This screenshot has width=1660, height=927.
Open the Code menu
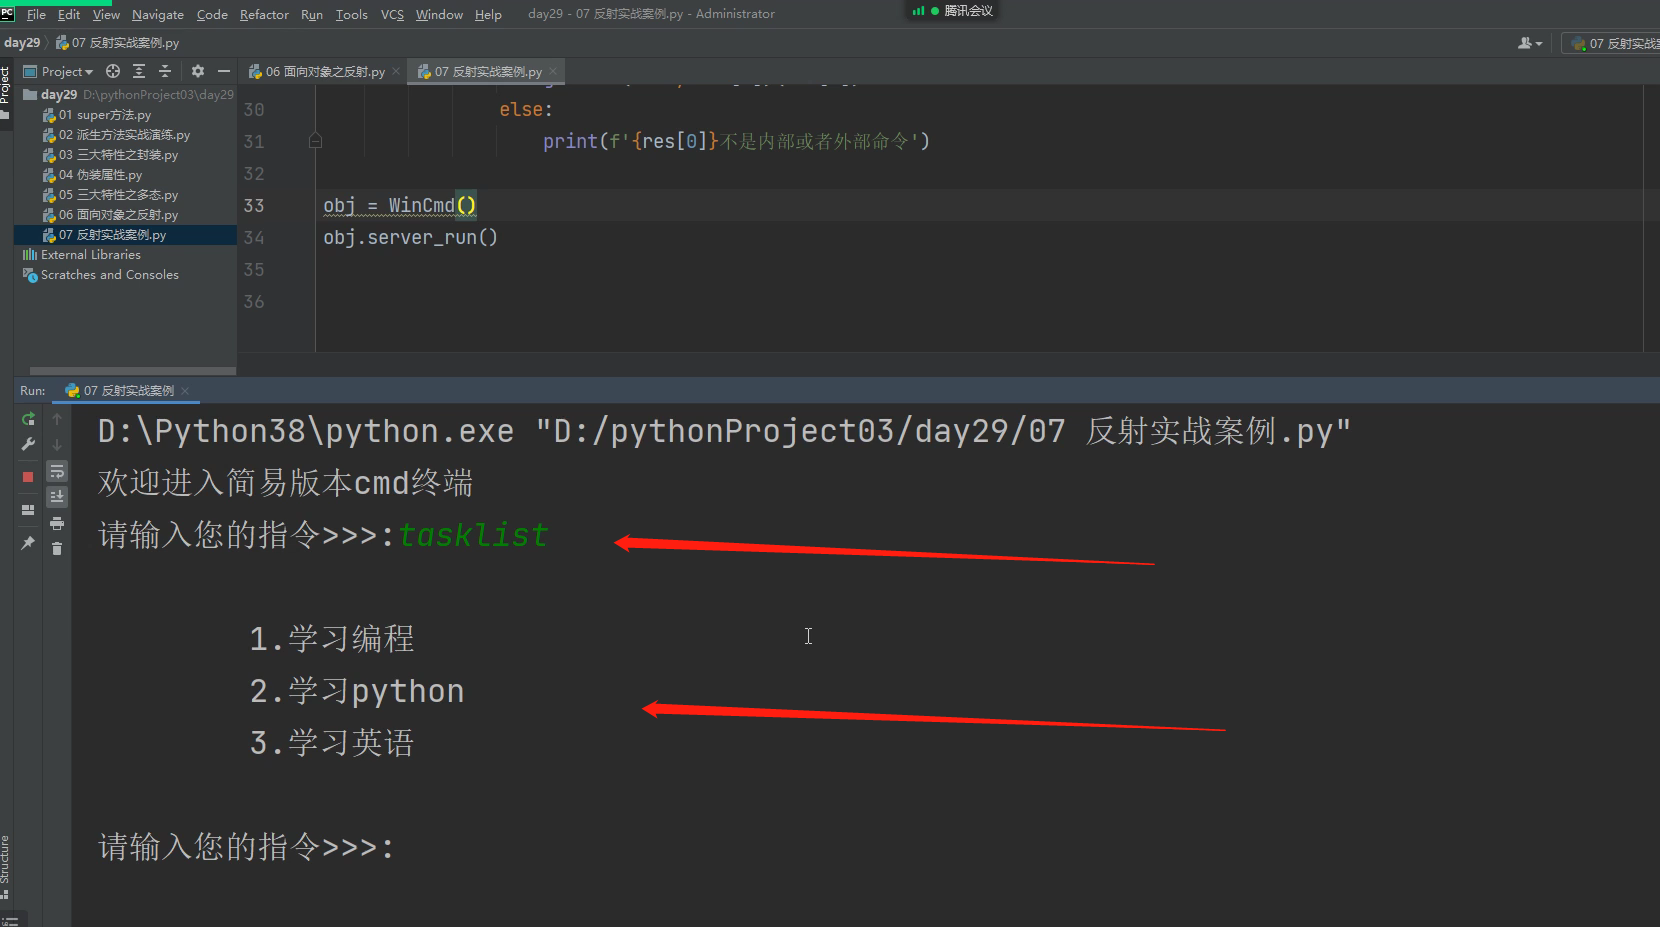[212, 14]
